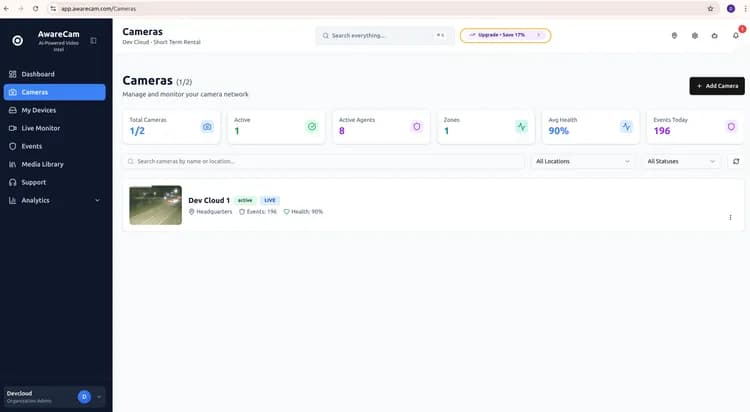The height and width of the screenshot is (412, 750).
Task: Open the browser profile avatar
Action: pos(731,9)
